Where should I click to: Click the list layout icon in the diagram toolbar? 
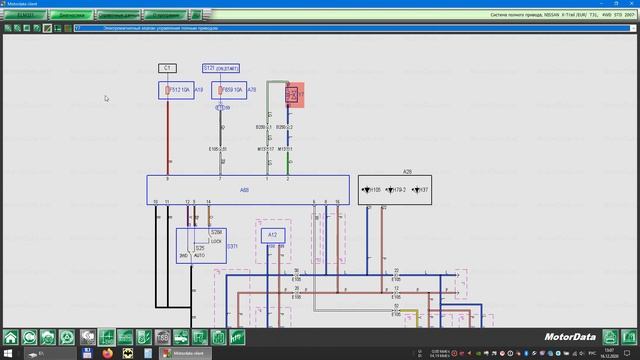(58, 28)
